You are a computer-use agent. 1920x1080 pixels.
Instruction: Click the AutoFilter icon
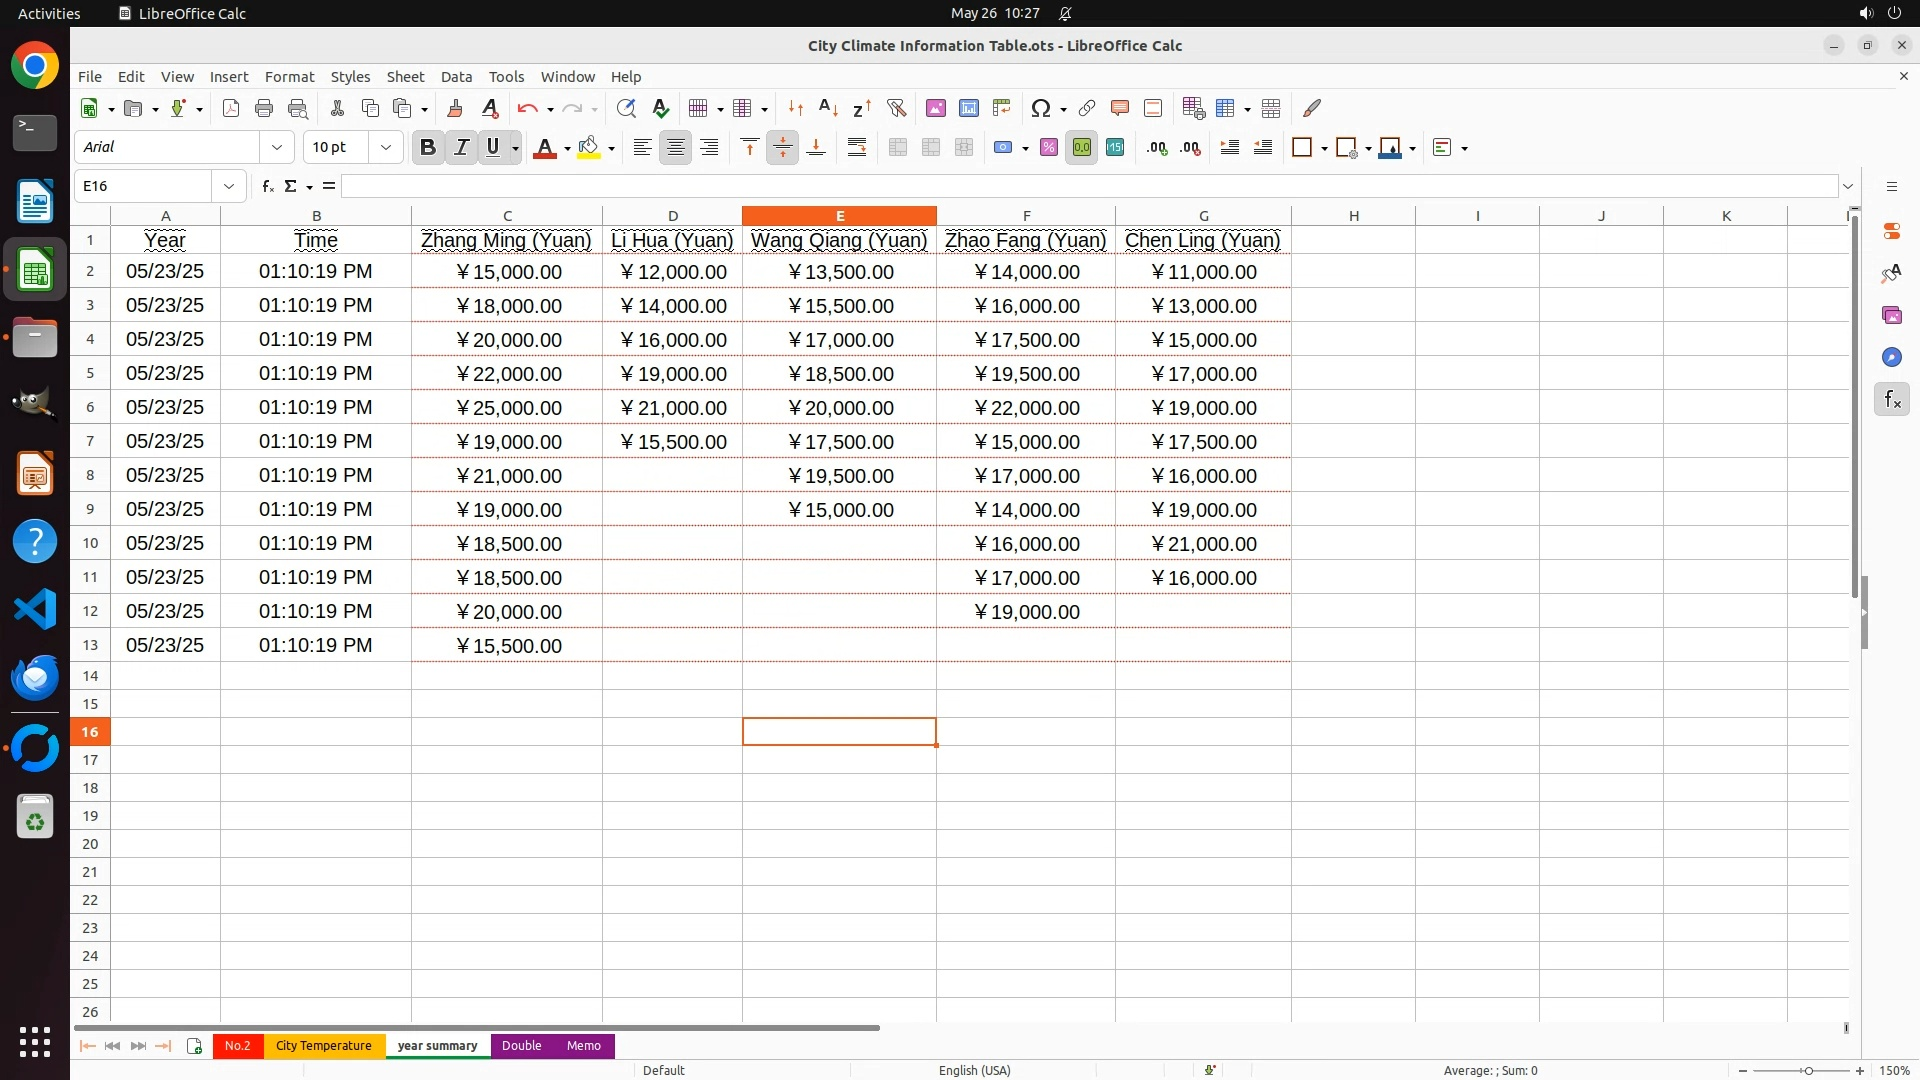click(x=896, y=108)
